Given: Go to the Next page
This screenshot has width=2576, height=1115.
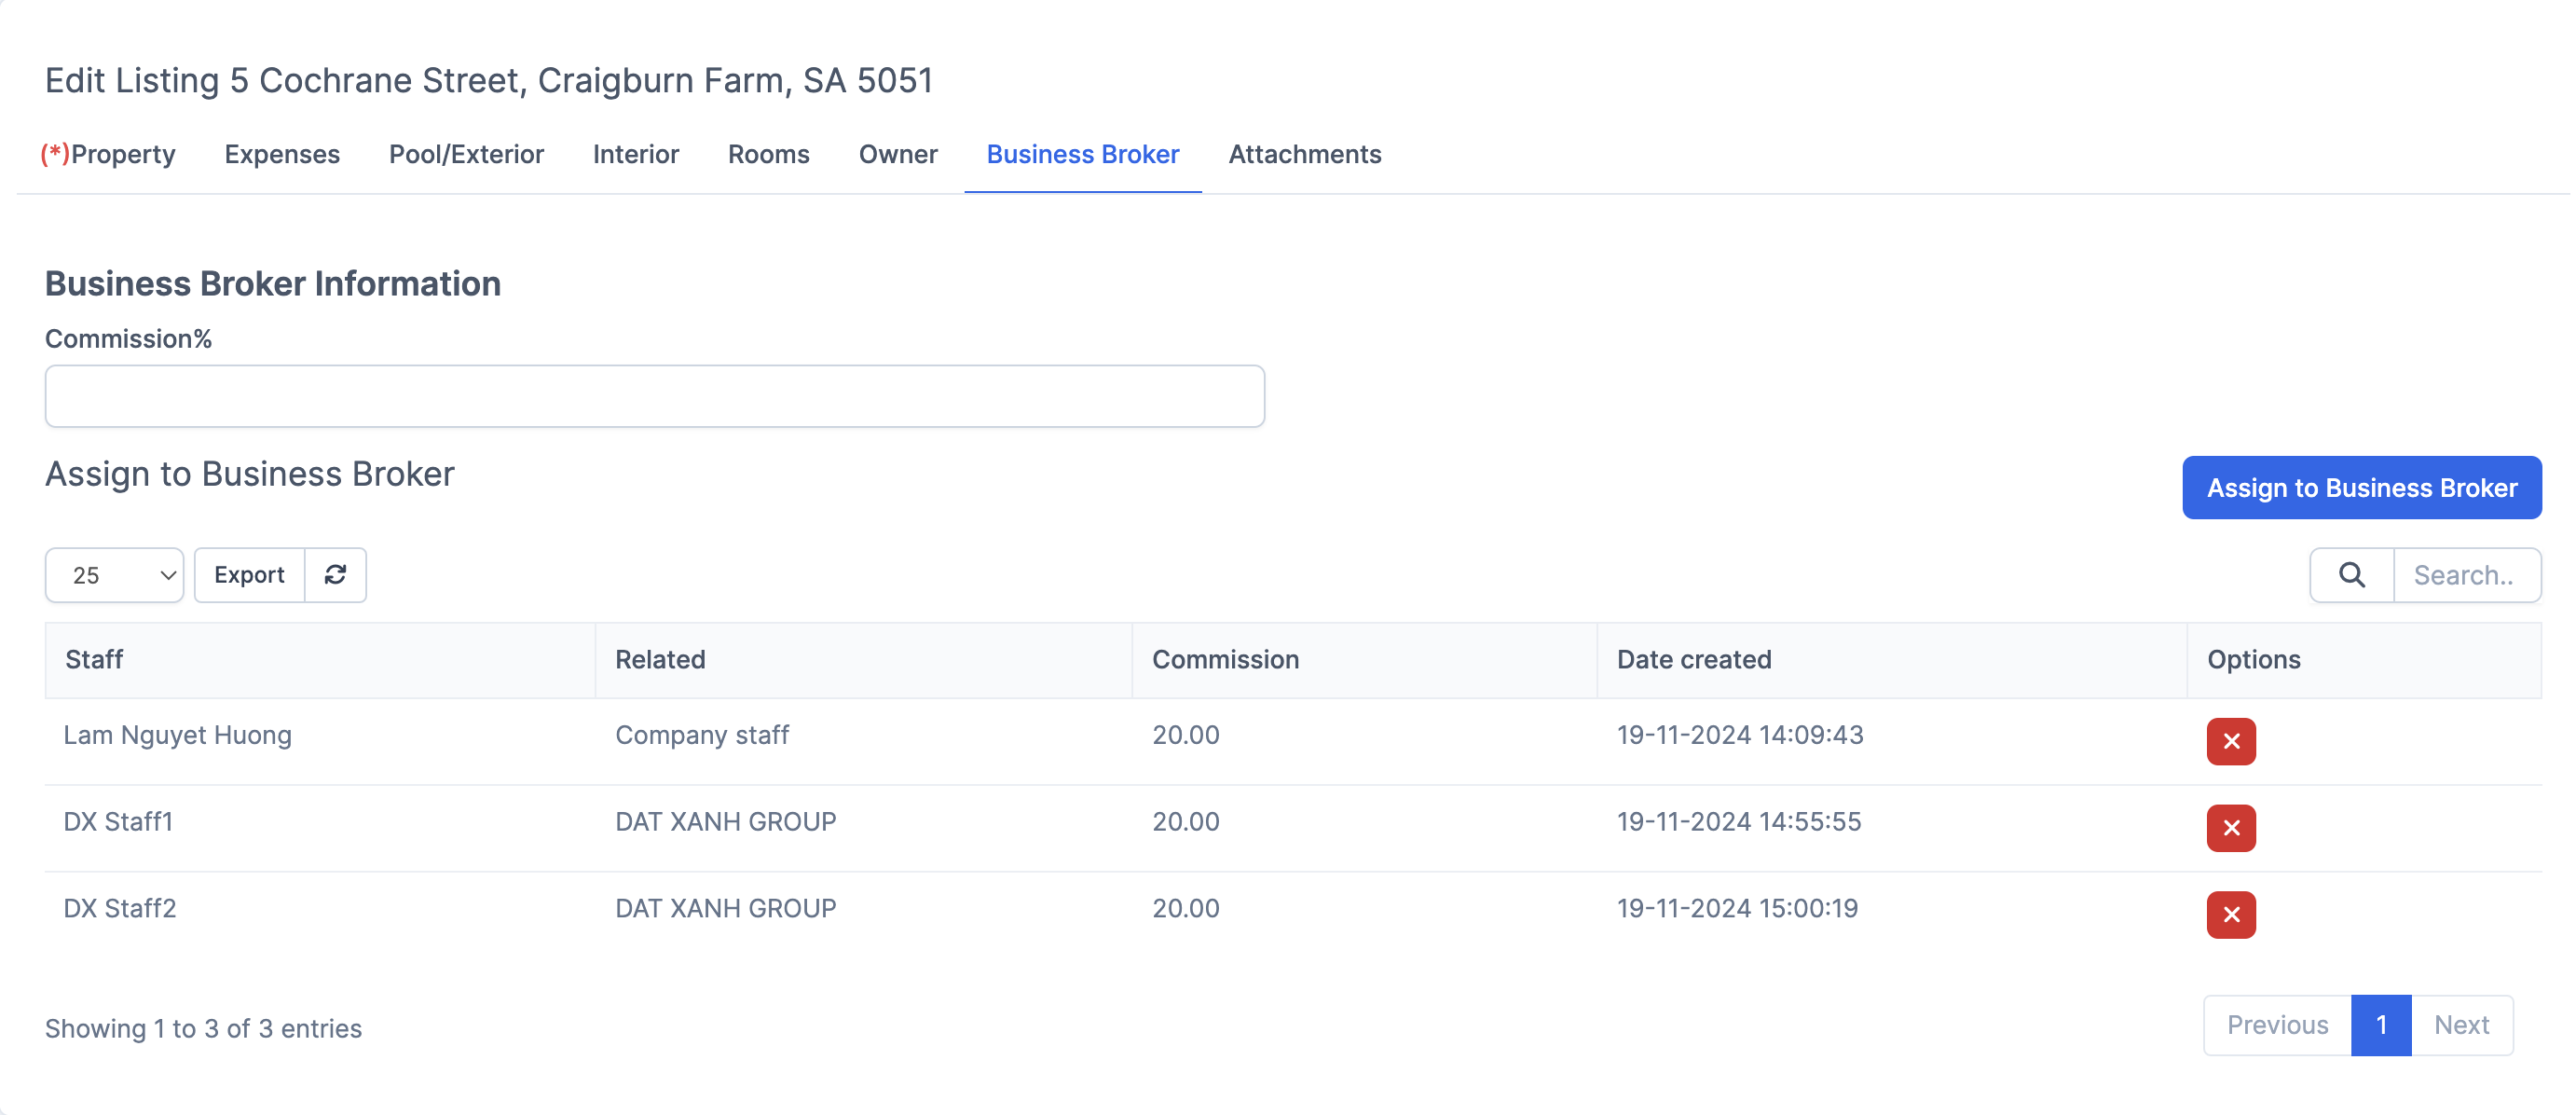Looking at the screenshot, I should (2462, 1025).
